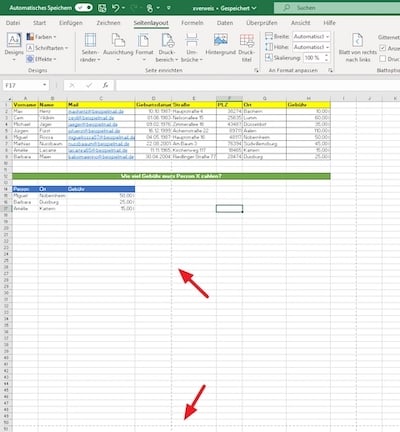Click the Format page size icon
Image resolution: width=400 pixels, height=432 pixels.
(x=144, y=40)
